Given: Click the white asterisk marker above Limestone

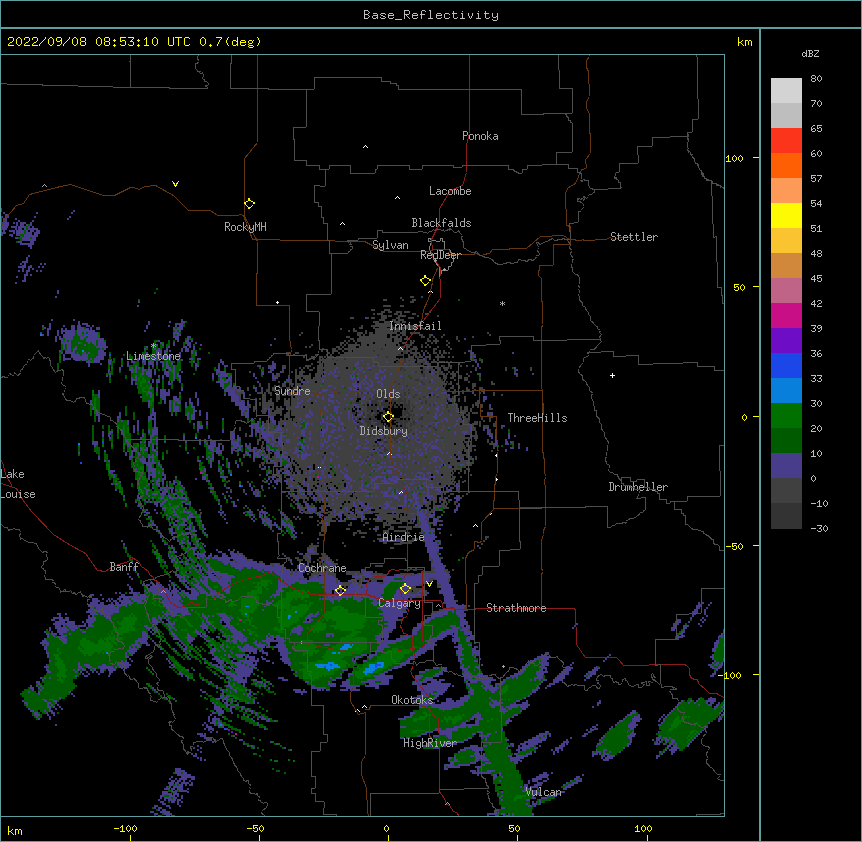Looking at the screenshot, I should click(x=154, y=346).
